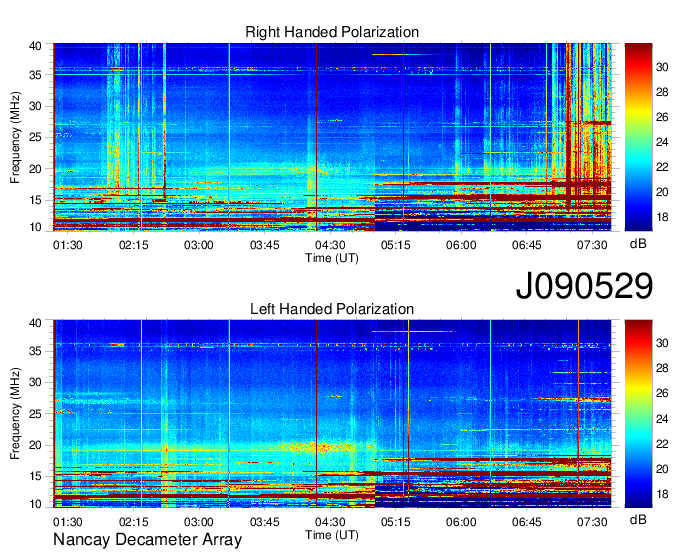The height and width of the screenshot is (552, 680).
Task: Click the 35 MHz frequency tick of Right Handed plot
Action: click(35, 75)
